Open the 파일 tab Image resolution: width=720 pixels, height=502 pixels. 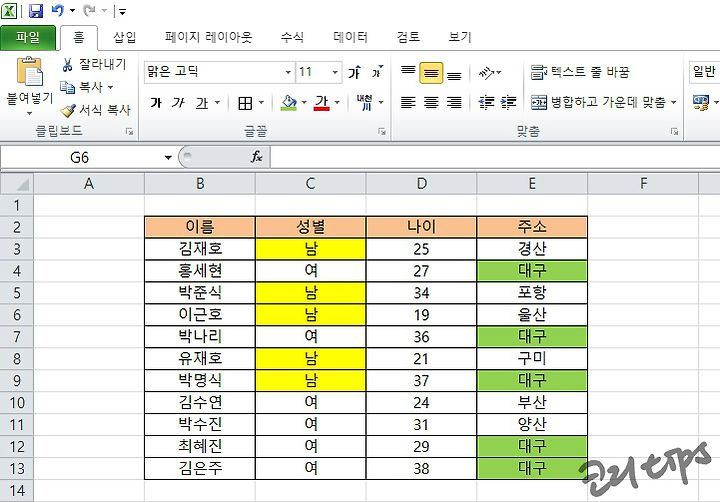28,37
